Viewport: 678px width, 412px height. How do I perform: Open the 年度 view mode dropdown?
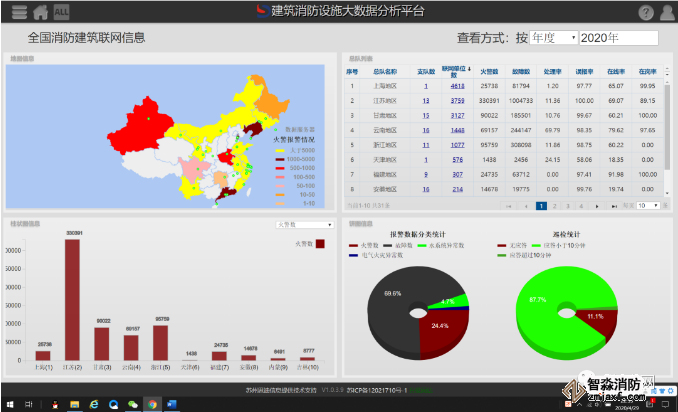[554, 37]
